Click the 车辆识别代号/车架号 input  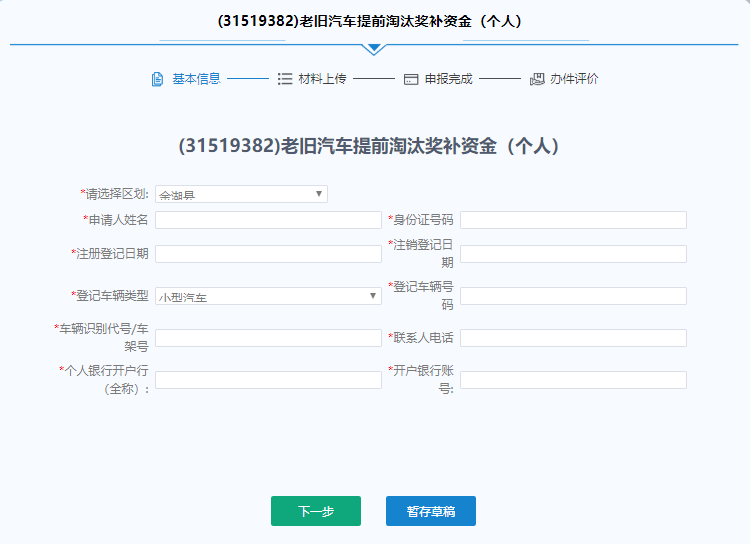pyautogui.click(x=268, y=338)
